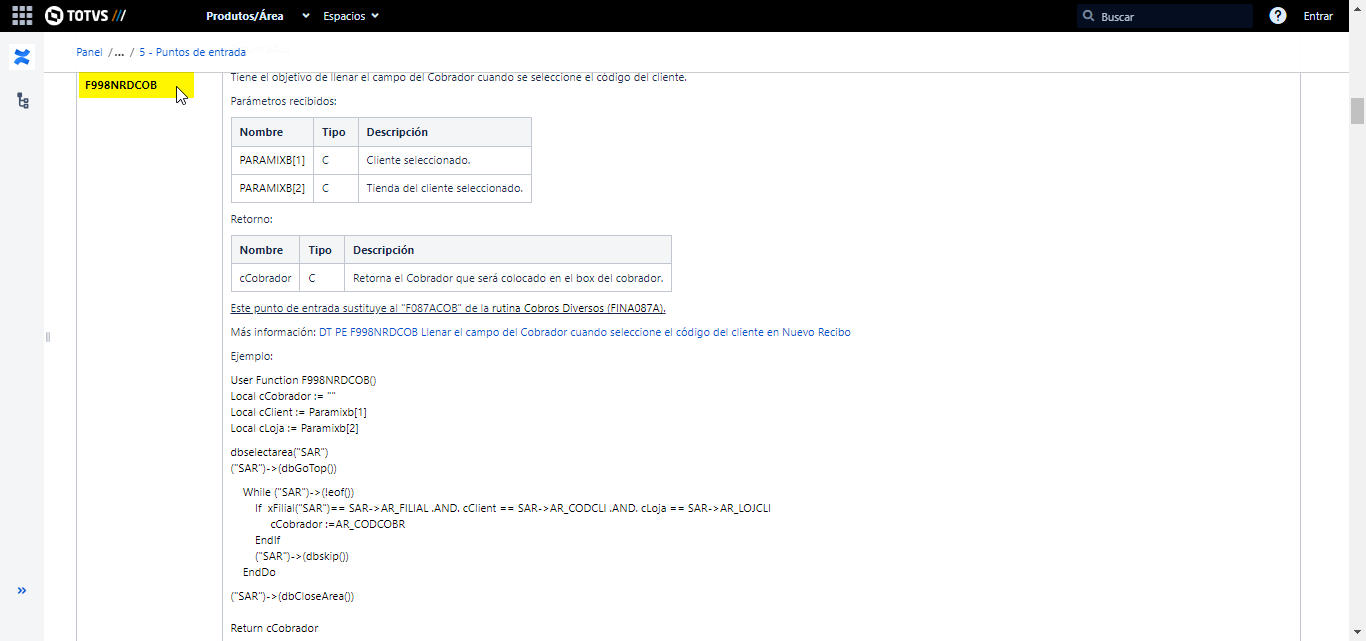Click the sidebar collapse handle on the left edge
This screenshot has width=1366, height=641.
click(x=48, y=337)
